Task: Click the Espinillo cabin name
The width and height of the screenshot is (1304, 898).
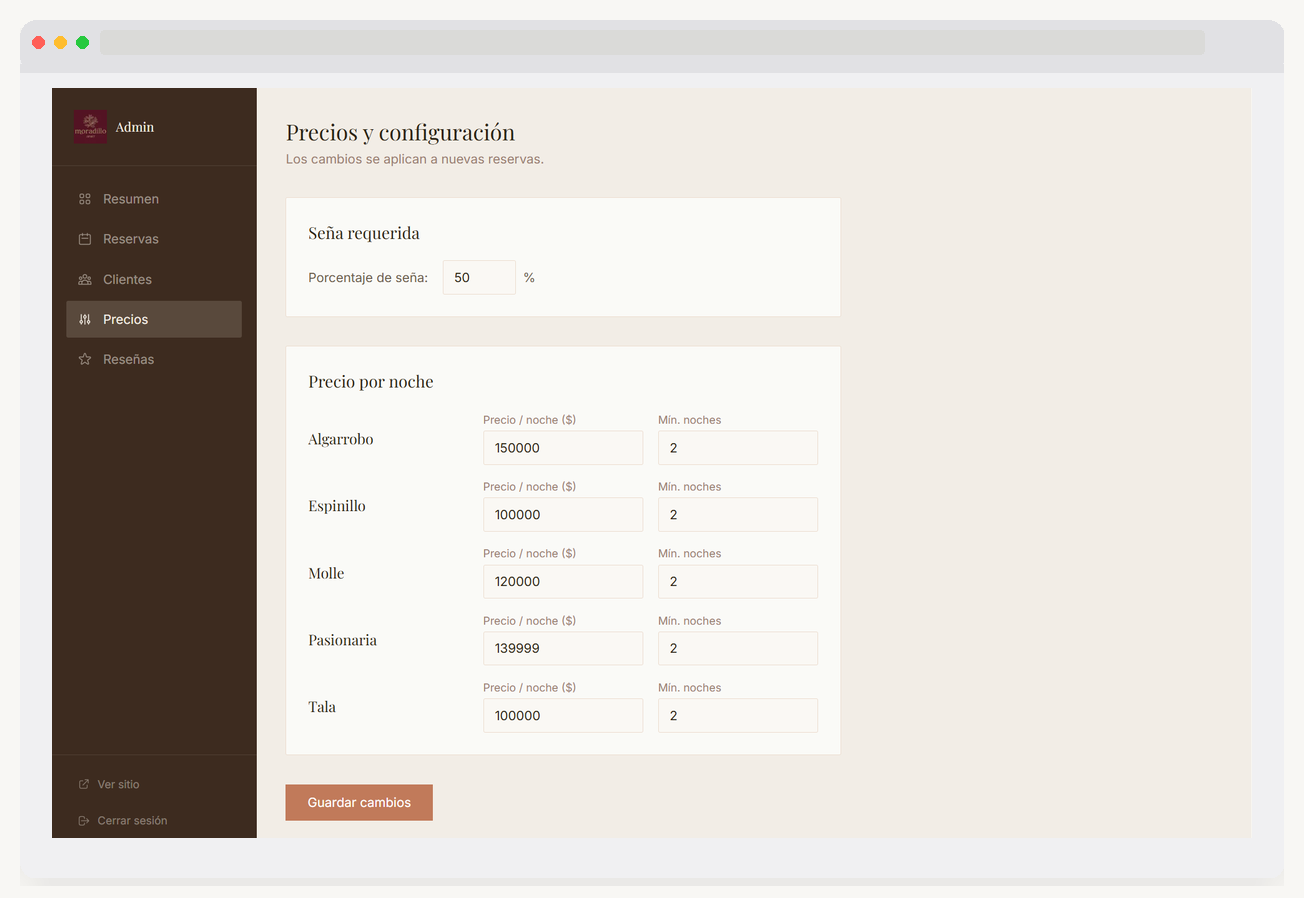Action: [x=337, y=506]
